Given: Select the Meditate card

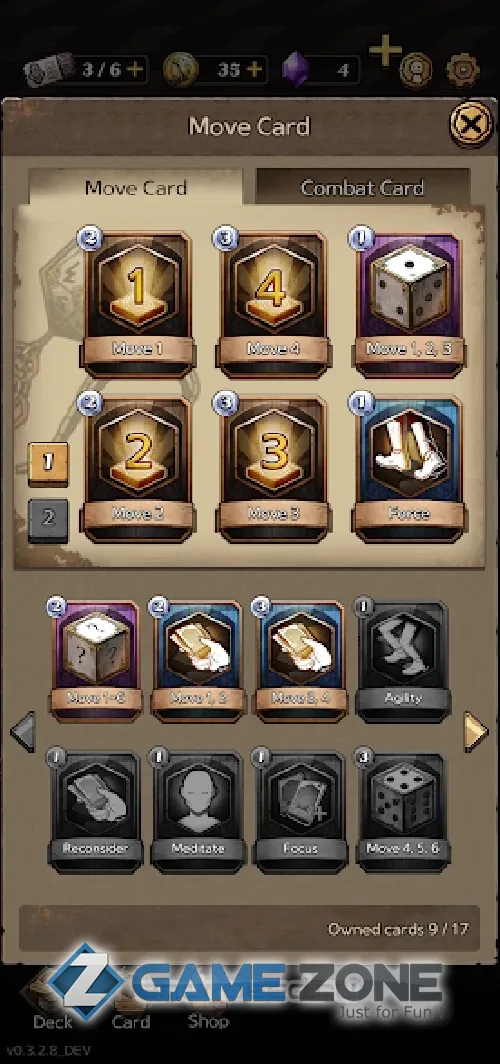Looking at the screenshot, I should click(198, 810).
